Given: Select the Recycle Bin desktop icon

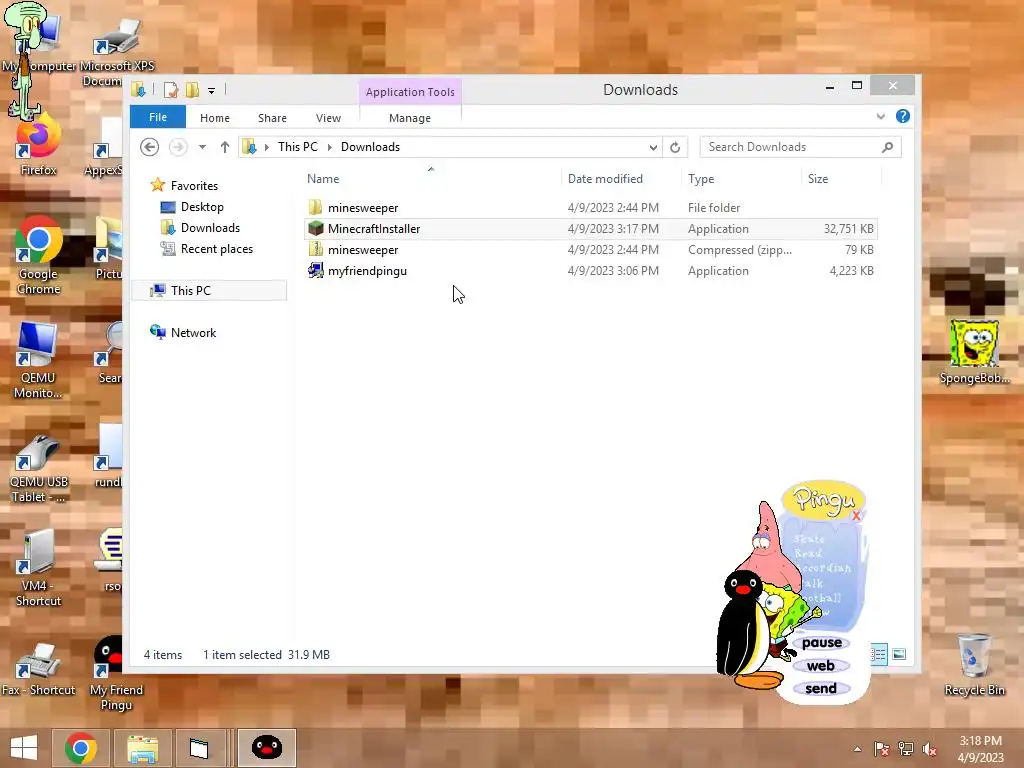Looking at the screenshot, I should 974,665.
